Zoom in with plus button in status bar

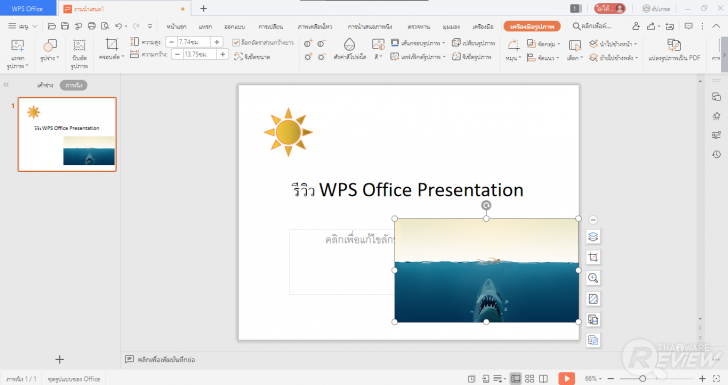[702, 379]
